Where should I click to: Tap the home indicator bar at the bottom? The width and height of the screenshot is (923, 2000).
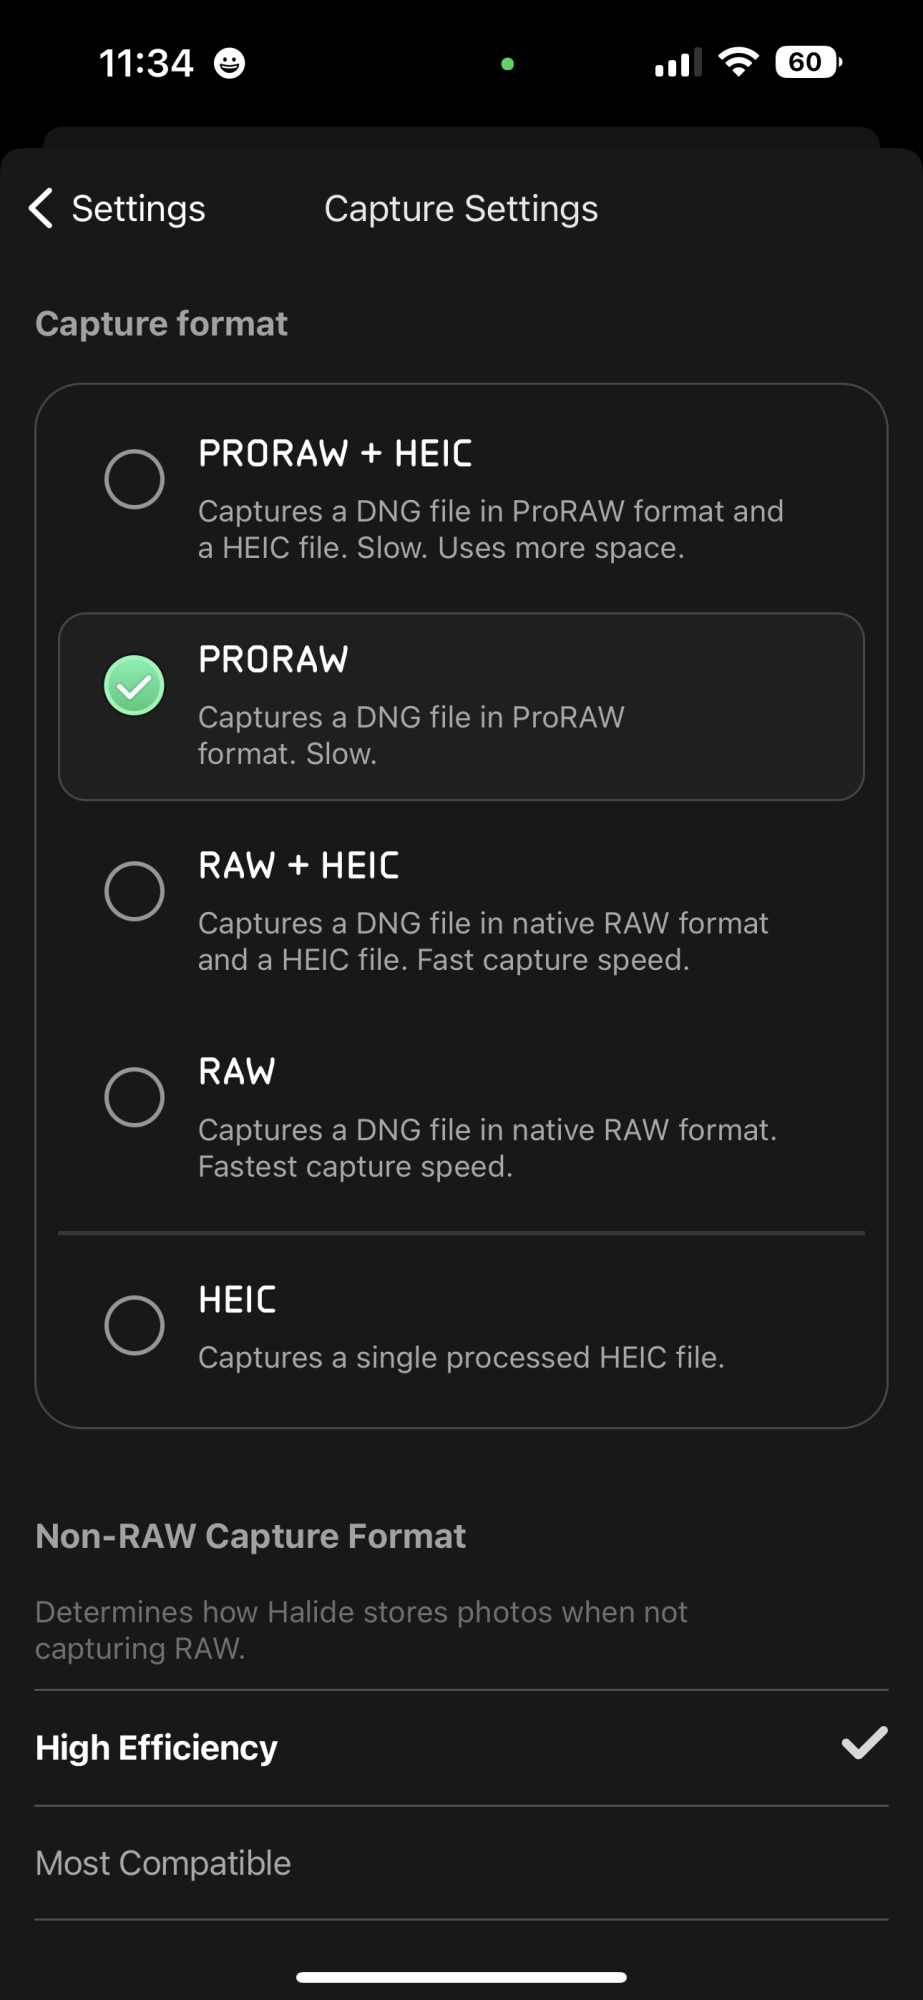click(x=461, y=1977)
